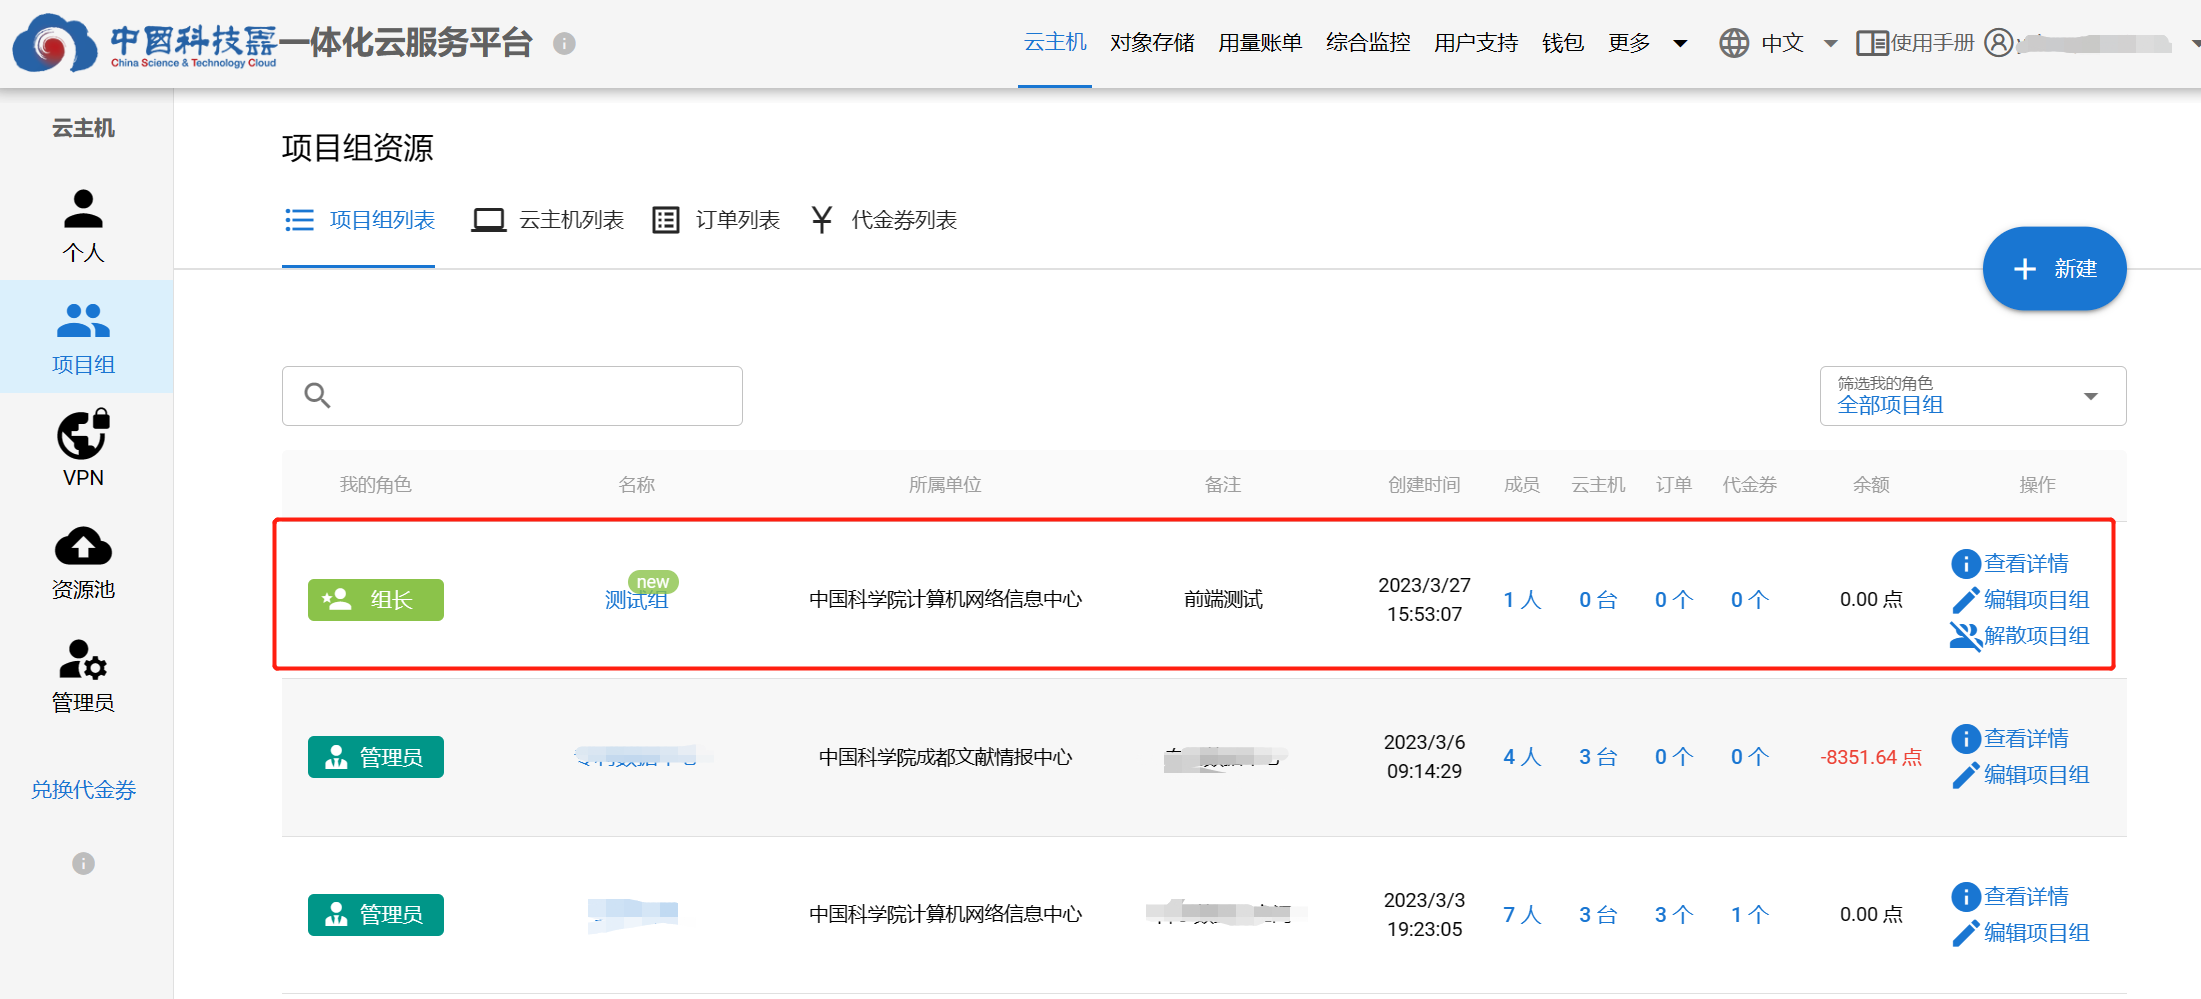
Task: Click the 组长 role badge
Action: [376, 600]
